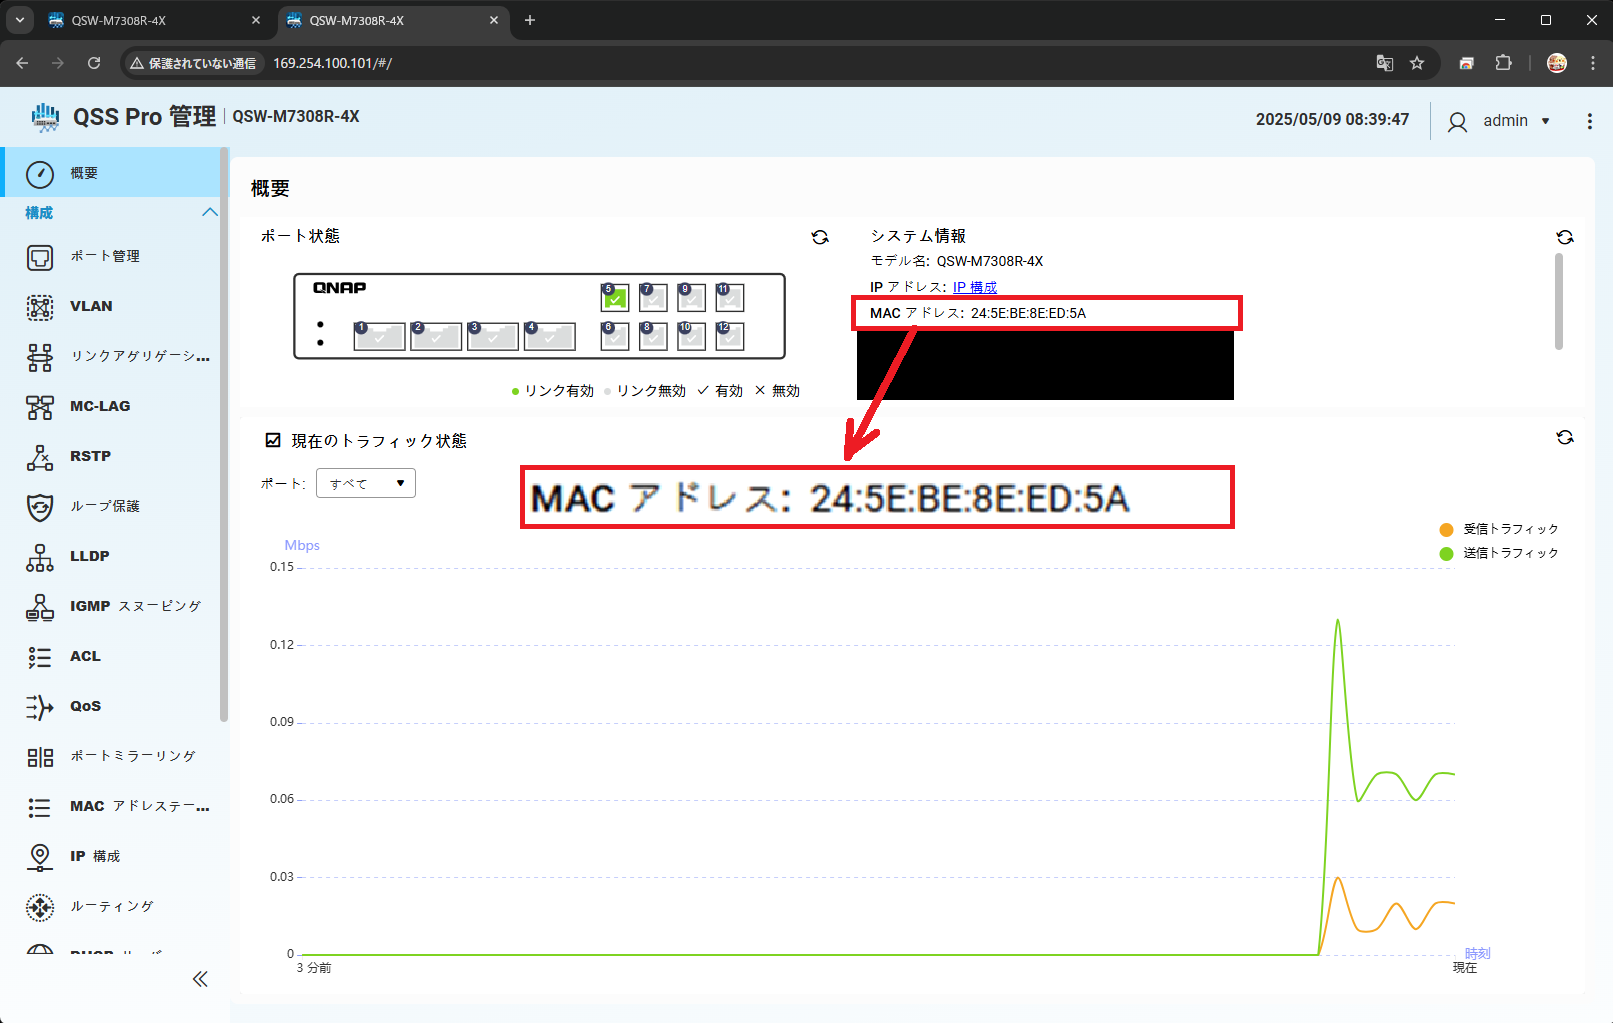1613x1023 pixels.
Task: Refresh the システム情報 panel
Action: [x=1565, y=237]
